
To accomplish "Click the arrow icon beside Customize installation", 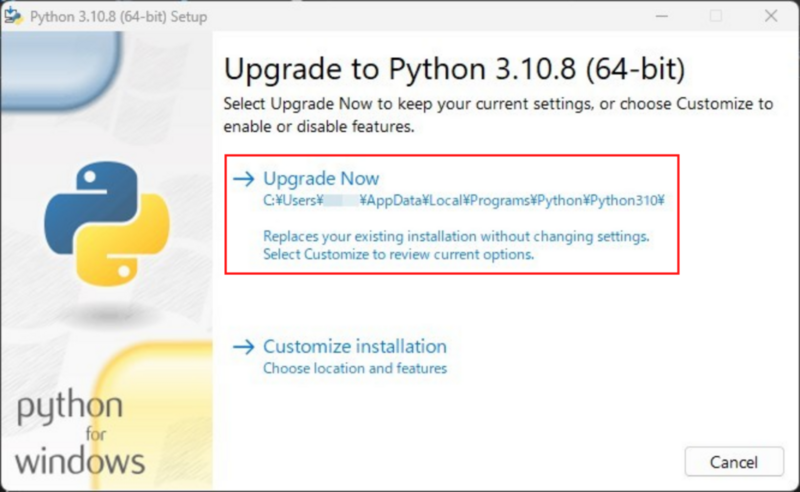I will (243, 347).
